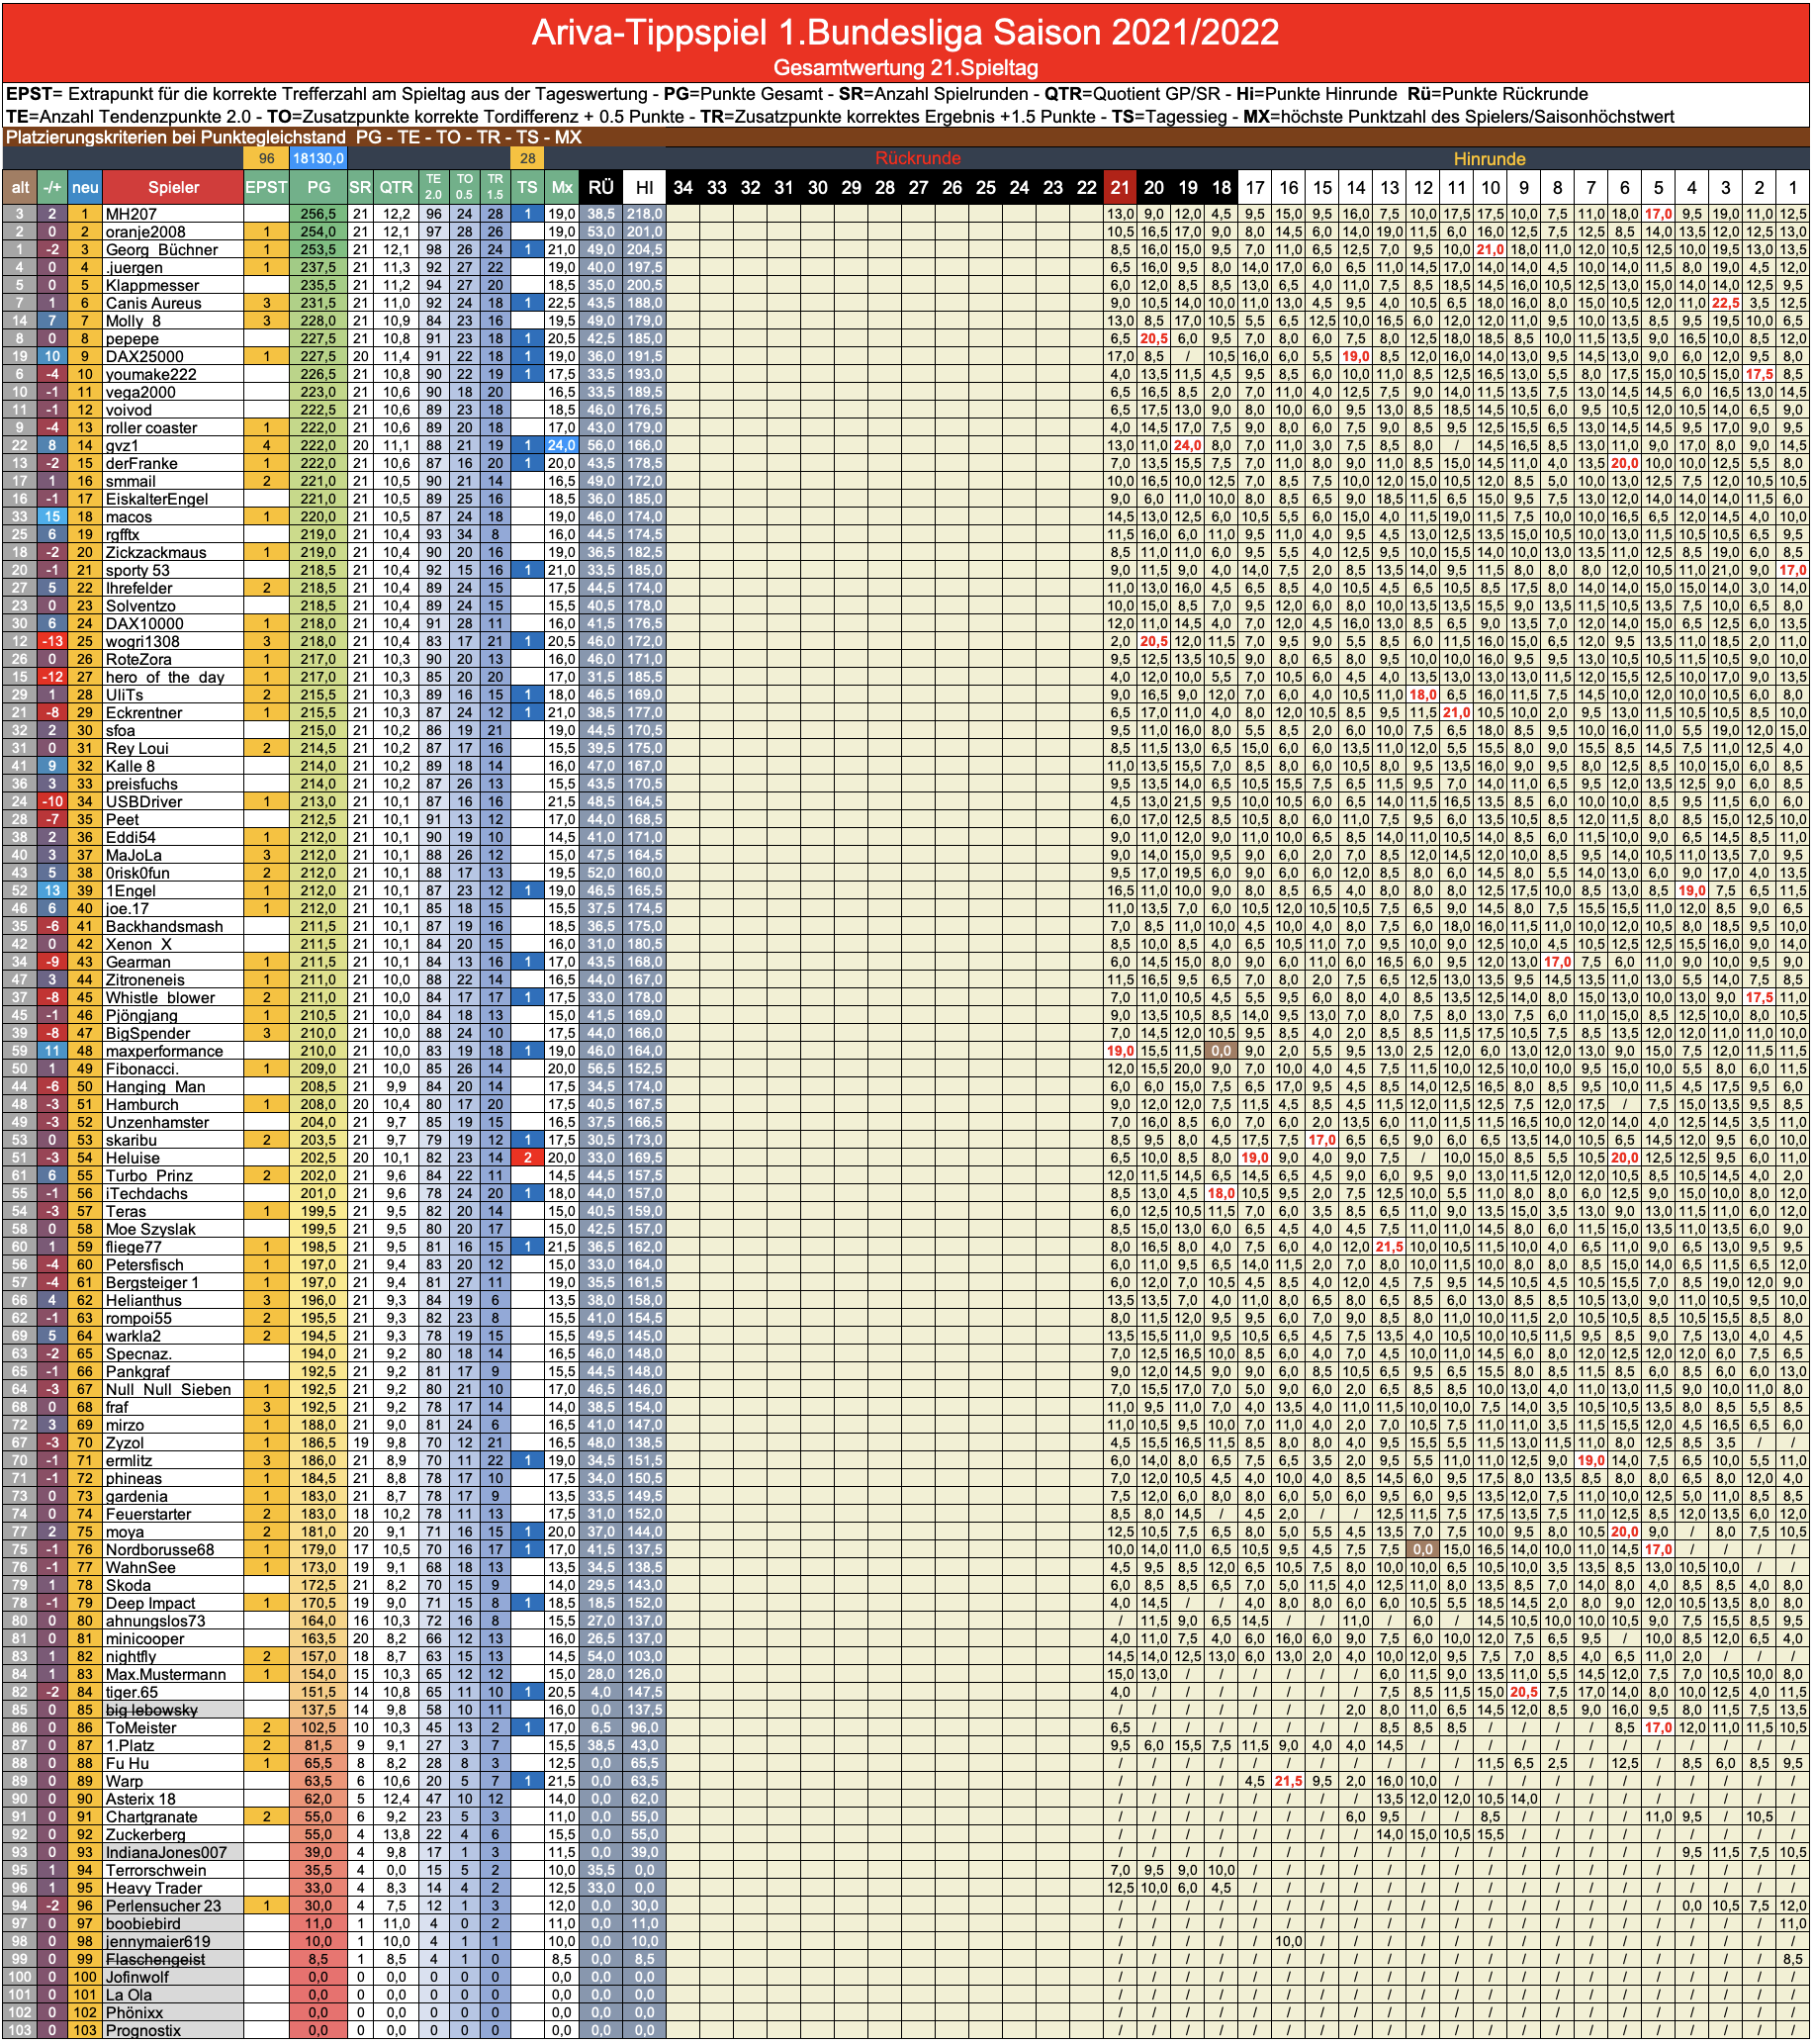
Task: Click the Ariva-Tippspiel title banner
Action: (906, 33)
